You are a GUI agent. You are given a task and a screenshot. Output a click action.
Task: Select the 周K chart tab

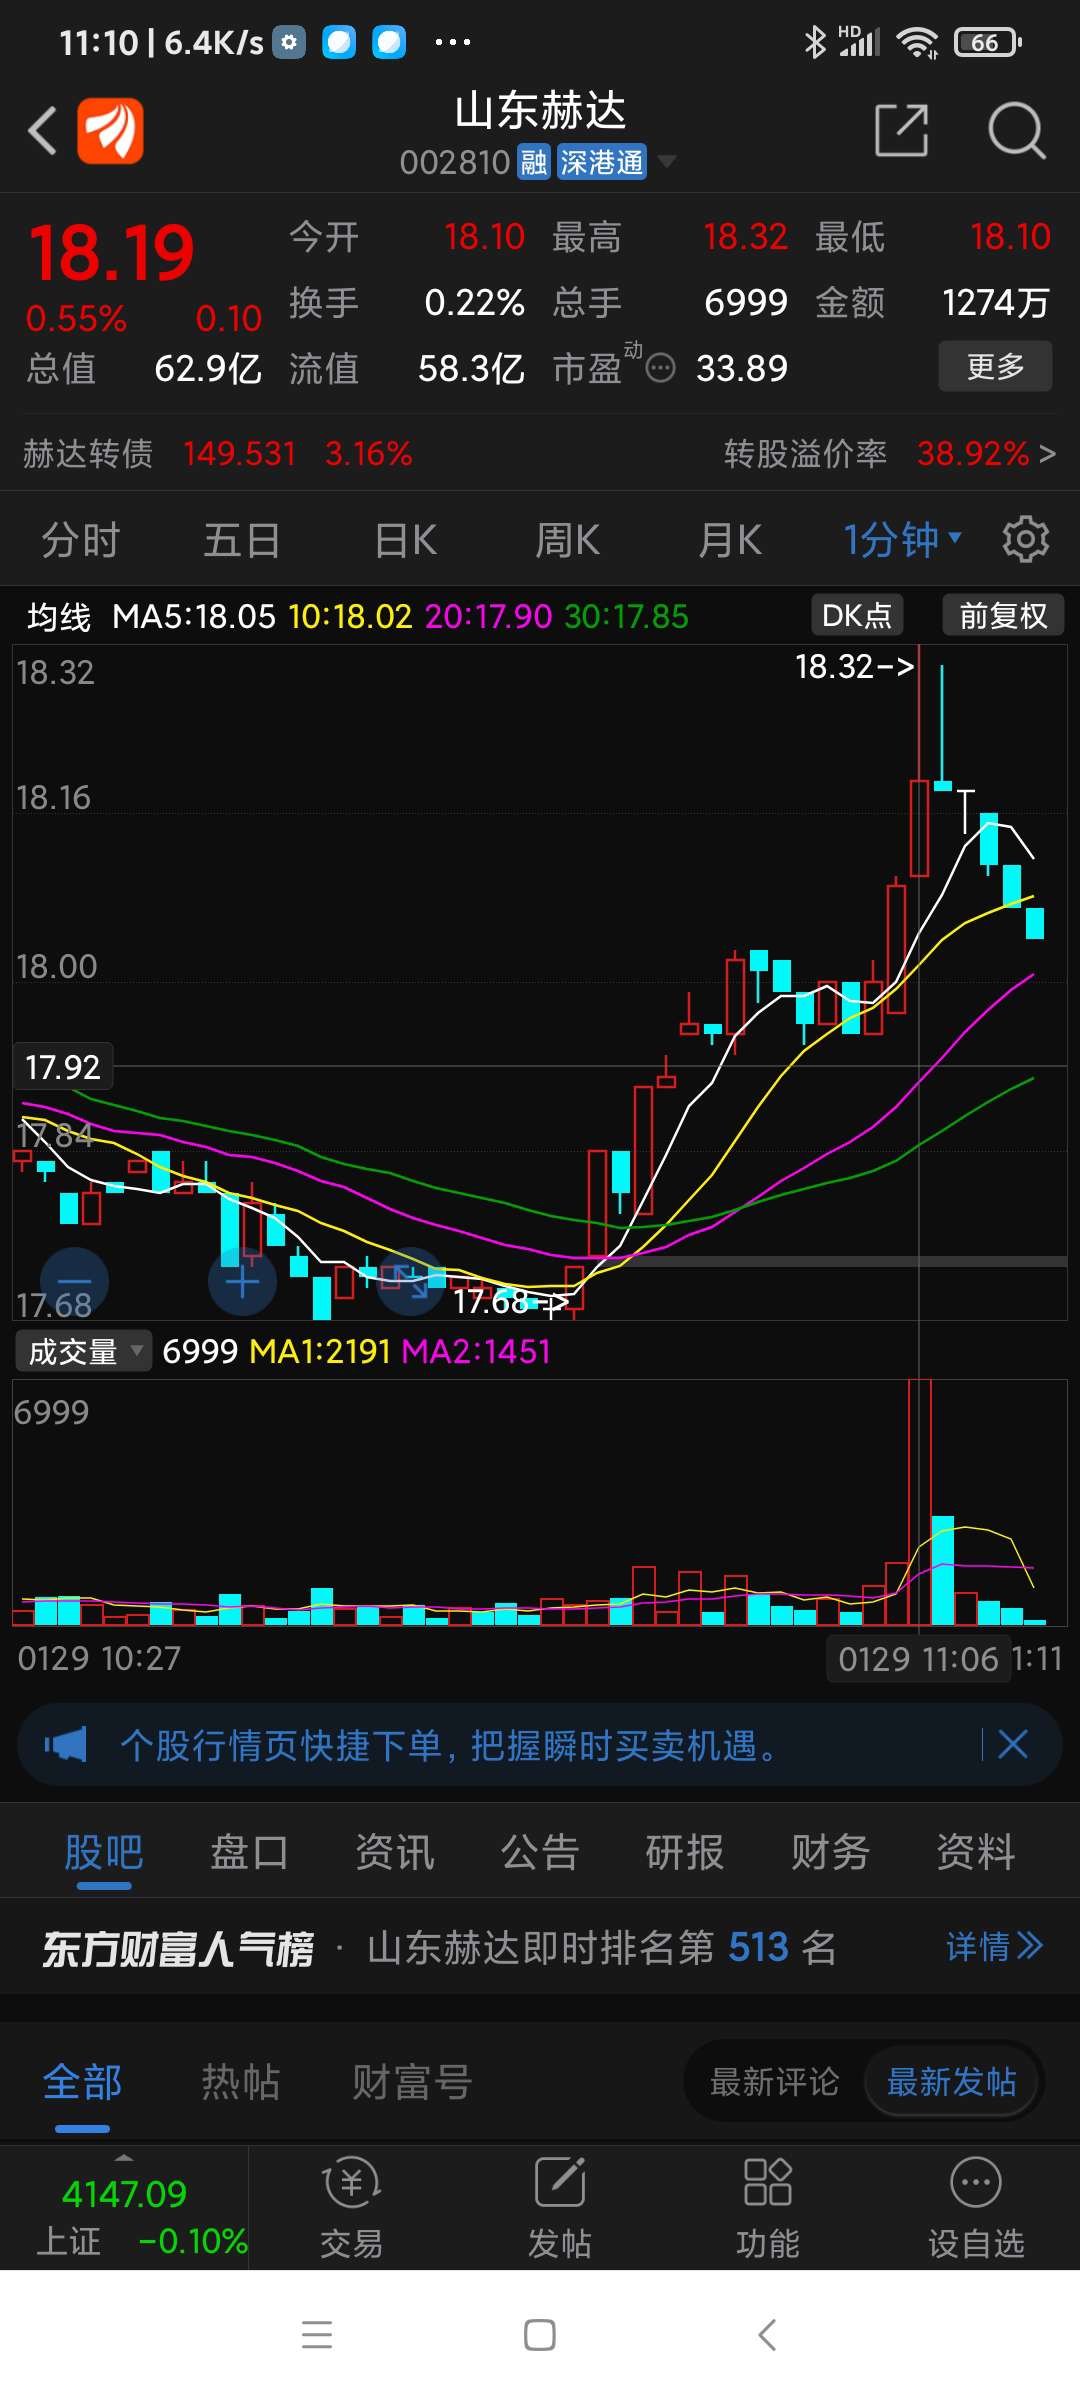pyautogui.click(x=567, y=540)
